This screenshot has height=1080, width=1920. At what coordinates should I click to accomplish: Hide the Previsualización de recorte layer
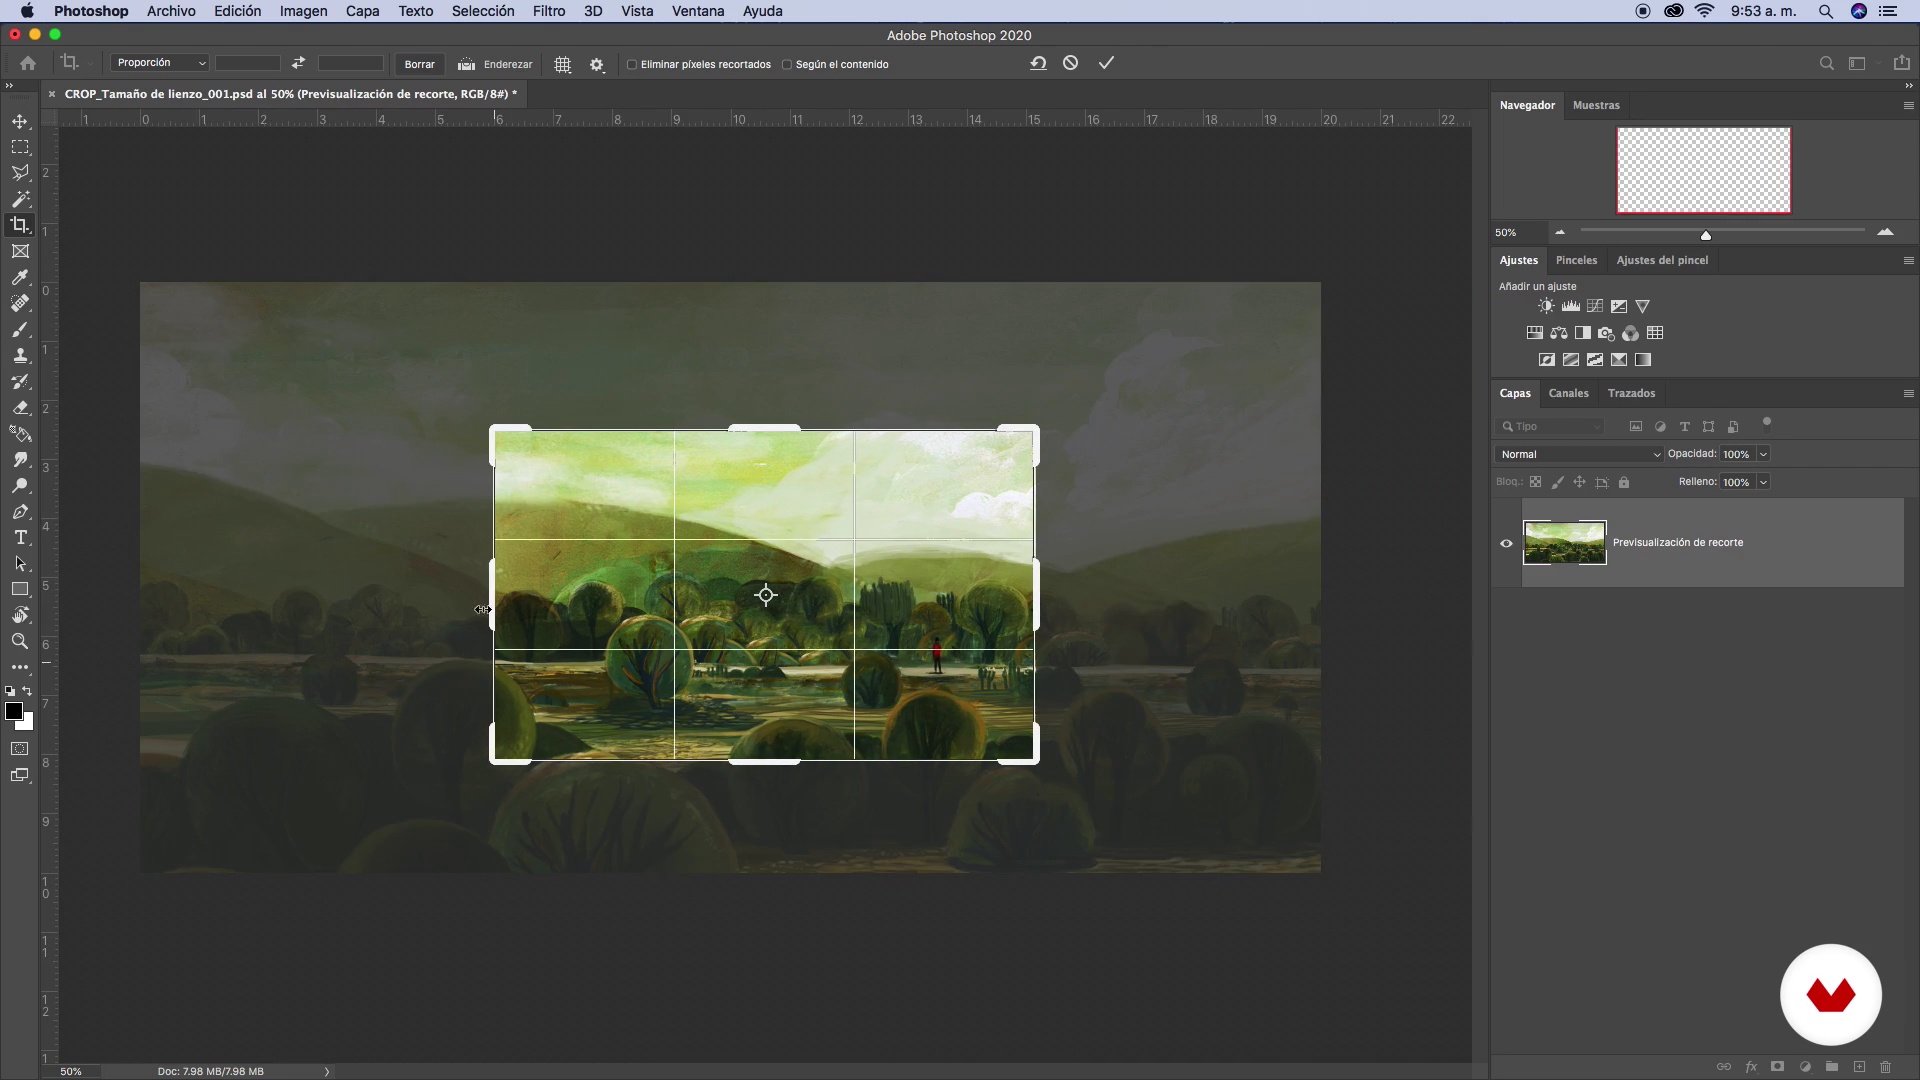tap(1506, 543)
